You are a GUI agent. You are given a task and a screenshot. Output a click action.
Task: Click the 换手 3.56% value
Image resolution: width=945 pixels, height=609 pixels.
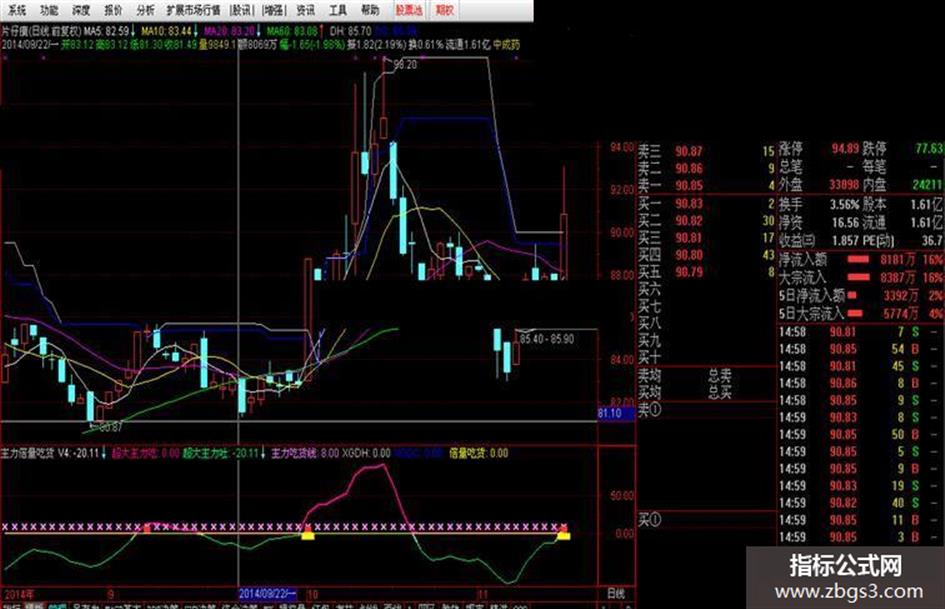click(844, 204)
